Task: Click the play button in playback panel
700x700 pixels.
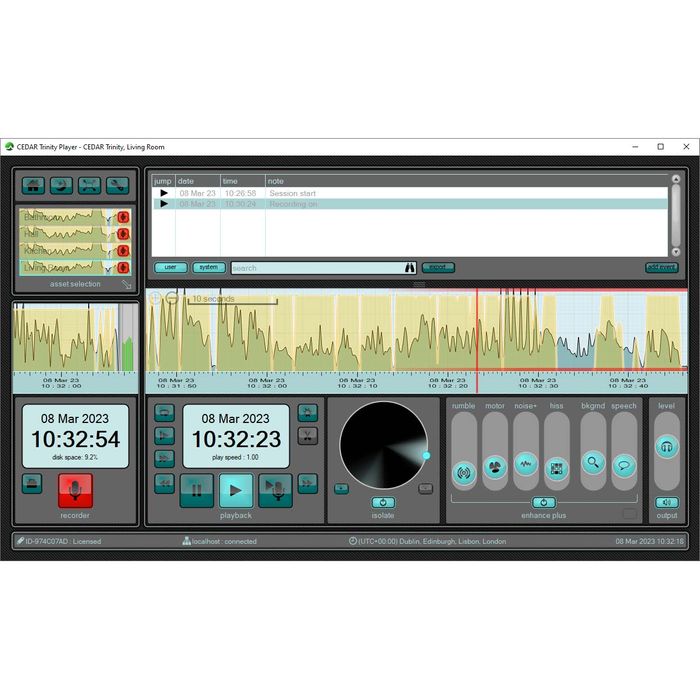Action: point(235,489)
